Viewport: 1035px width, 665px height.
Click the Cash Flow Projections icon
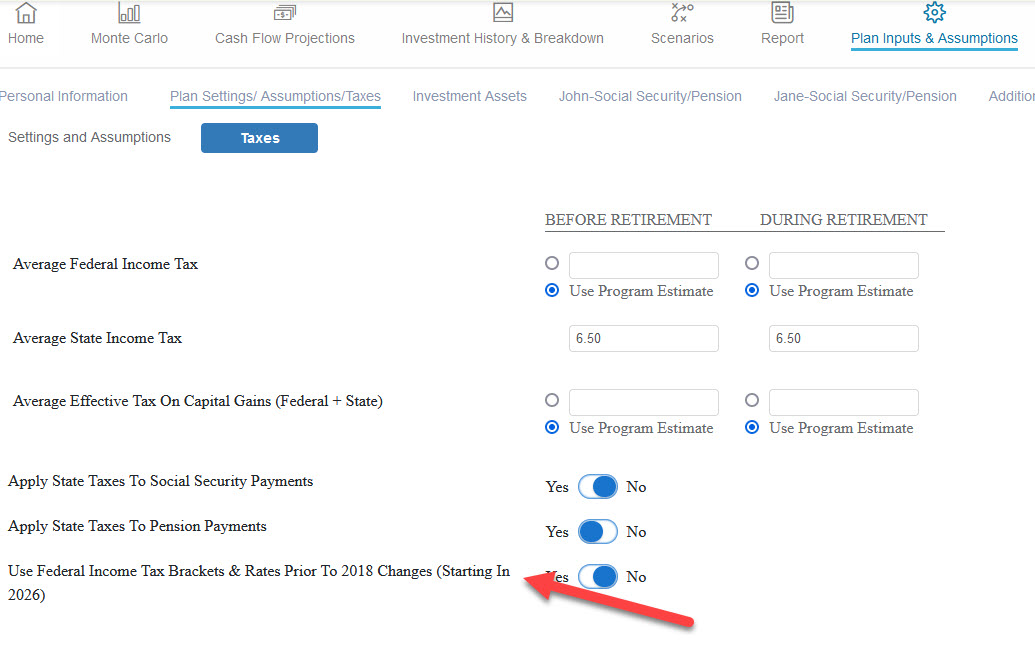[285, 13]
